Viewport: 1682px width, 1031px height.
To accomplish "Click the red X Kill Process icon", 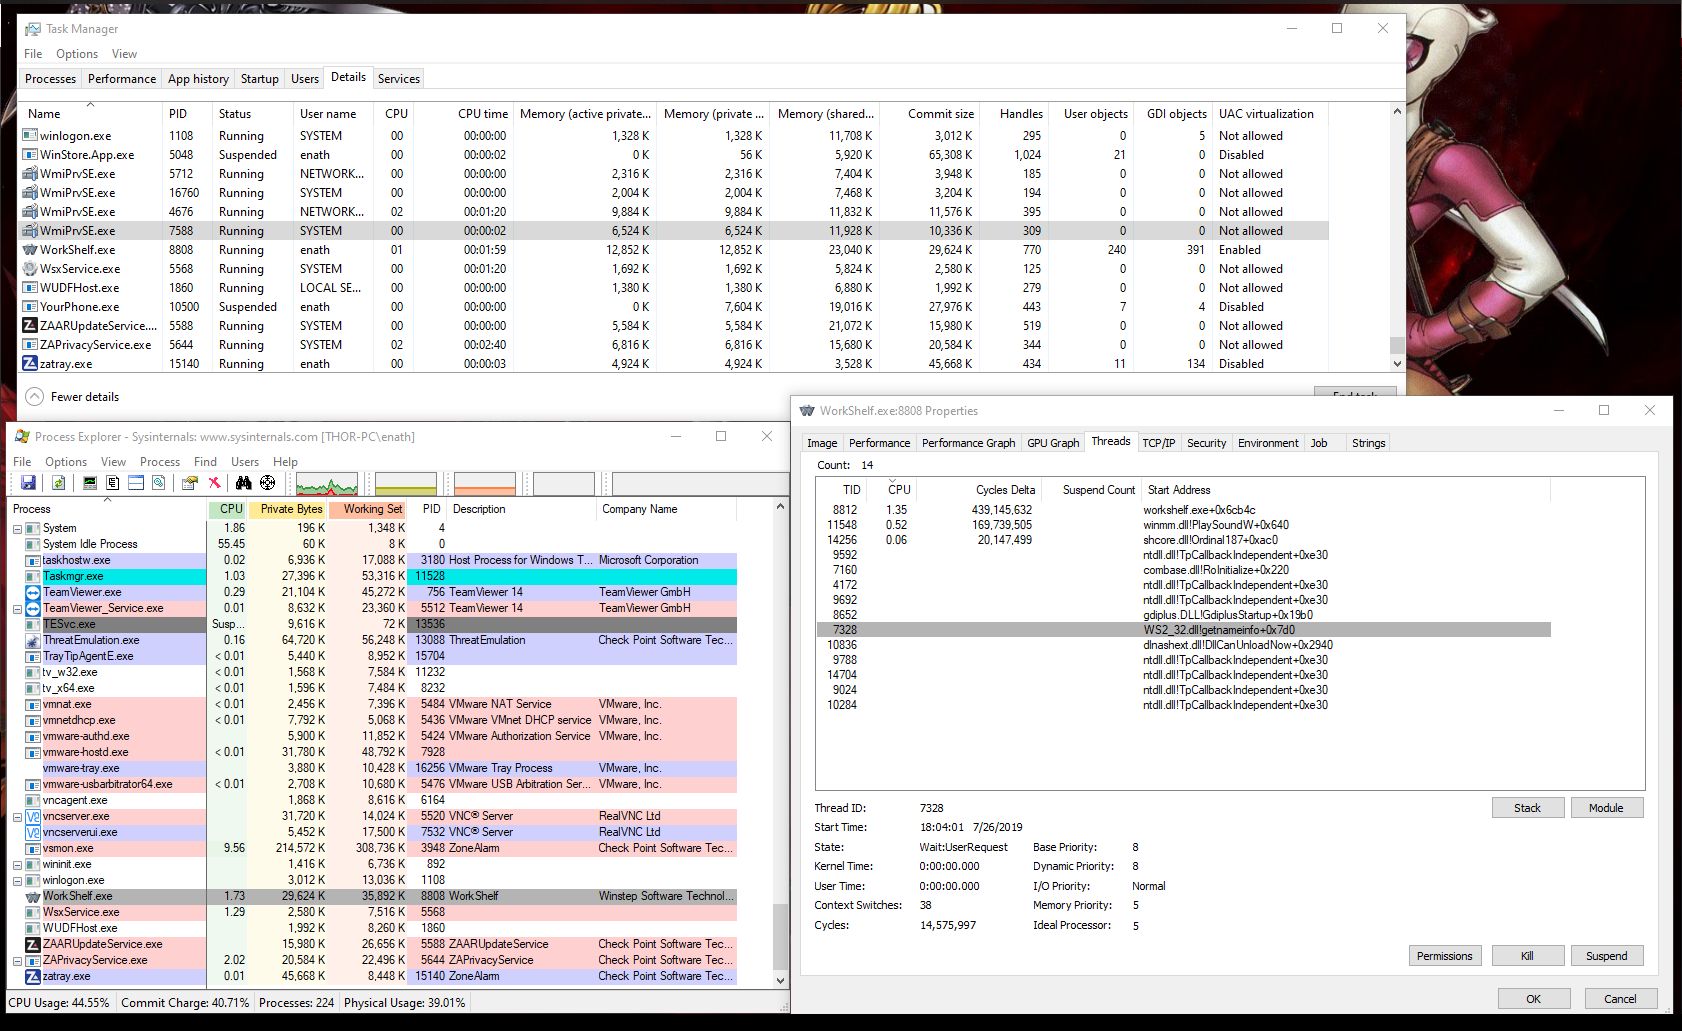I will 214,483.
